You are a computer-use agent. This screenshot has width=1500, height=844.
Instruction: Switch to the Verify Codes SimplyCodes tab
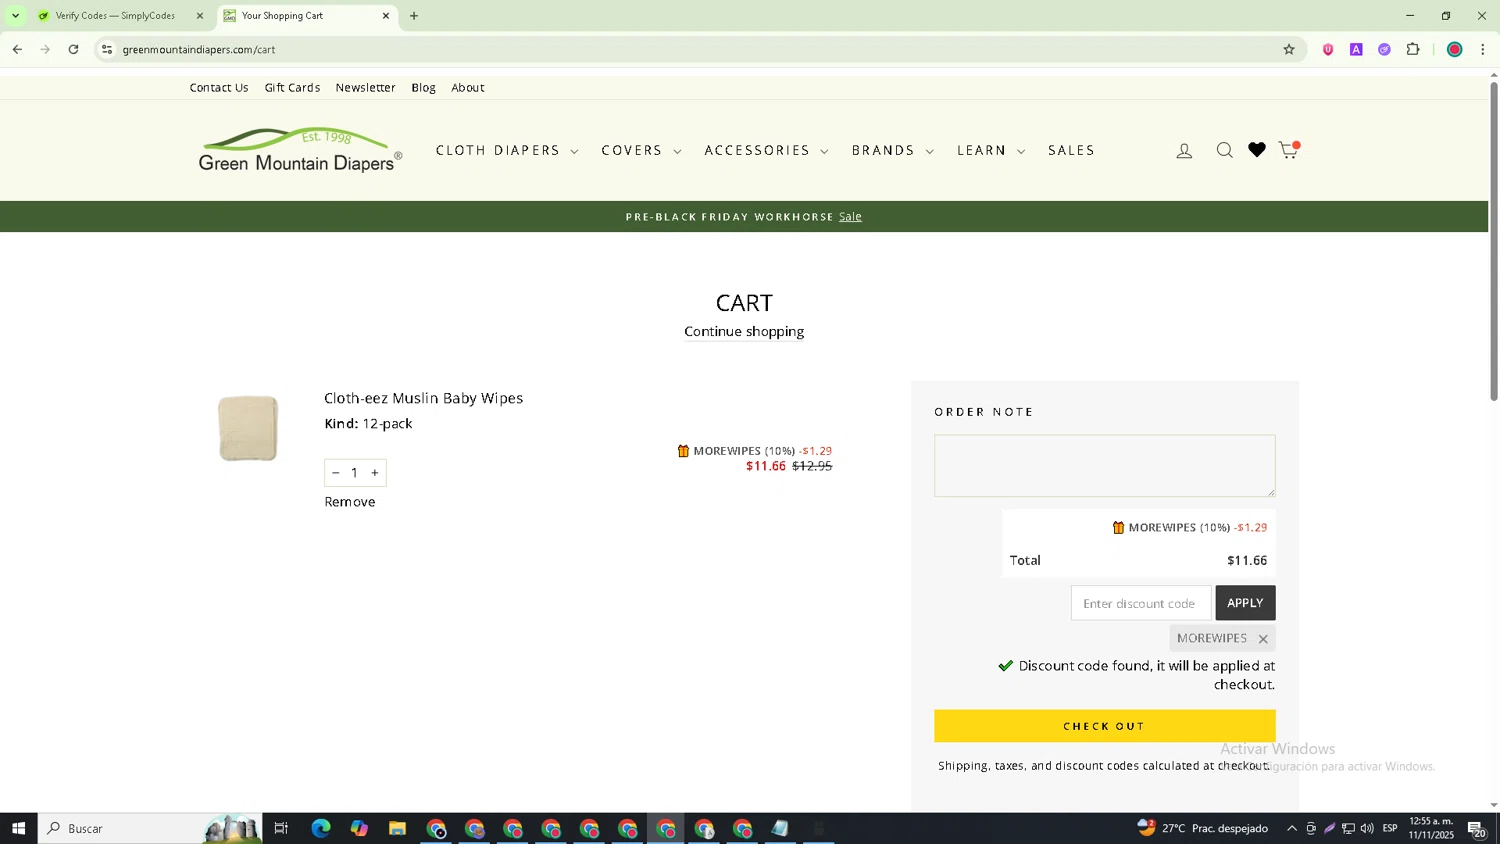point(115,16)
